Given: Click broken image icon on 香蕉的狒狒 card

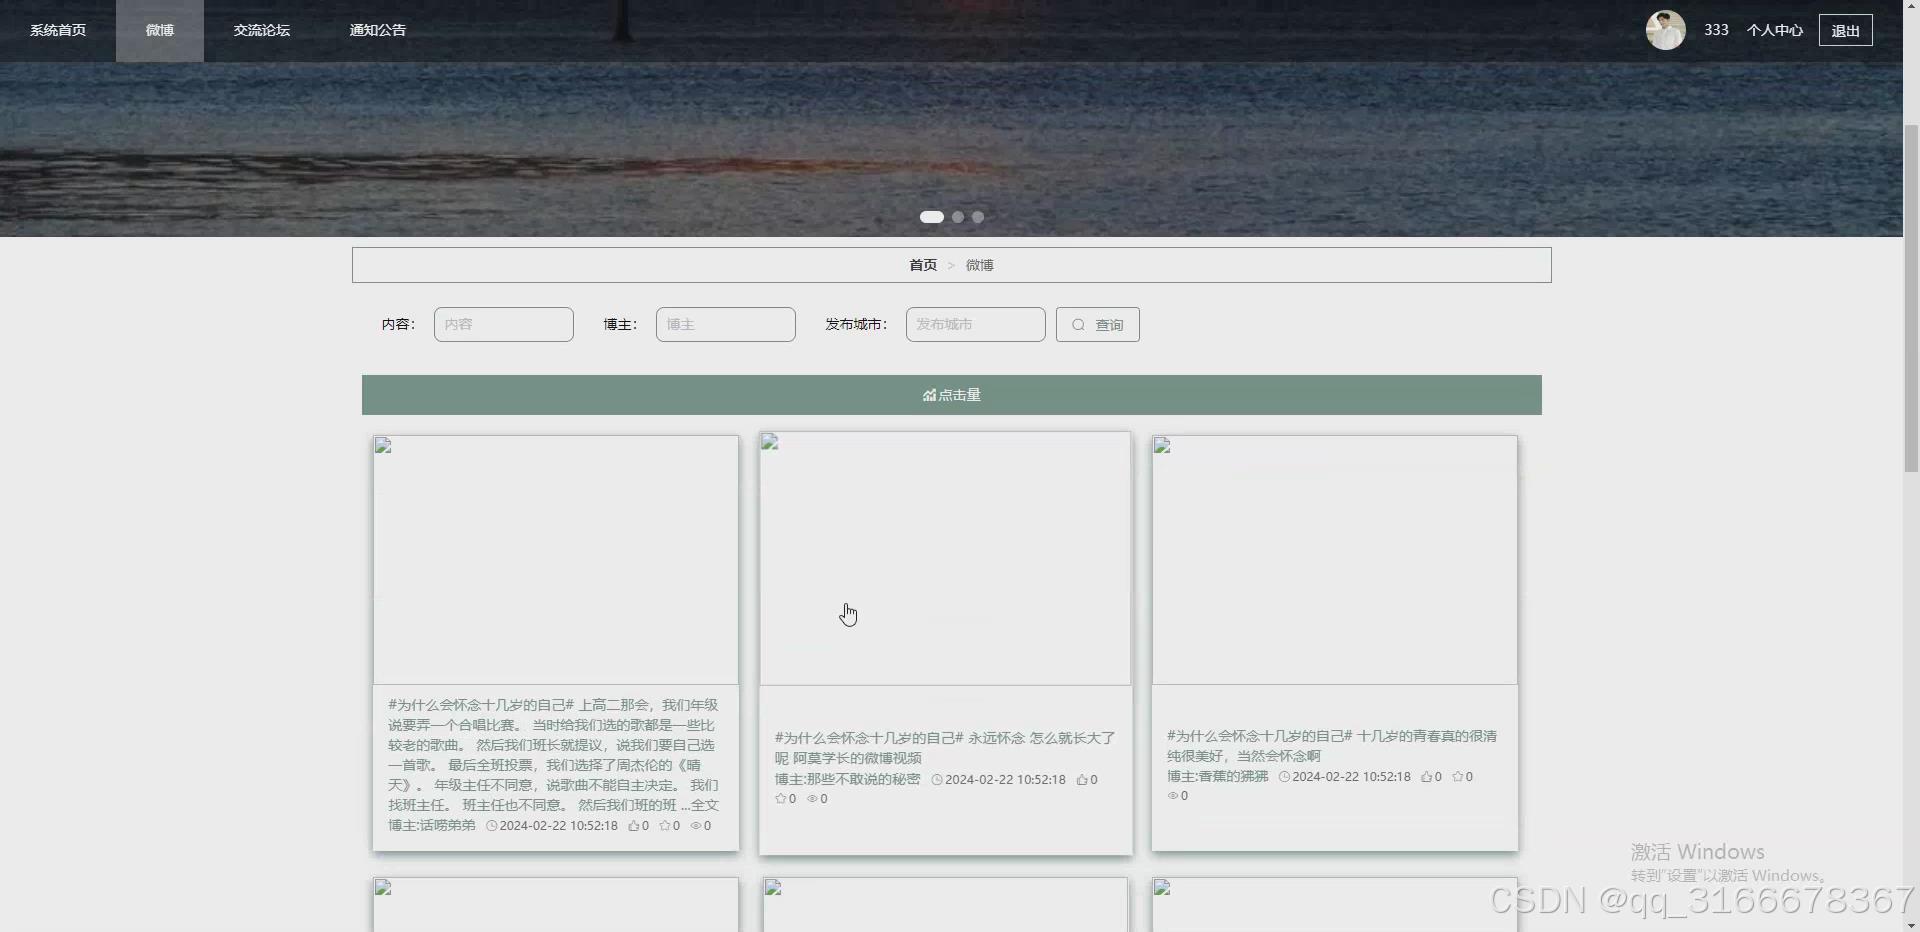Looking at the screenshot, I should pyautogui.click(x=1162, y=446).
